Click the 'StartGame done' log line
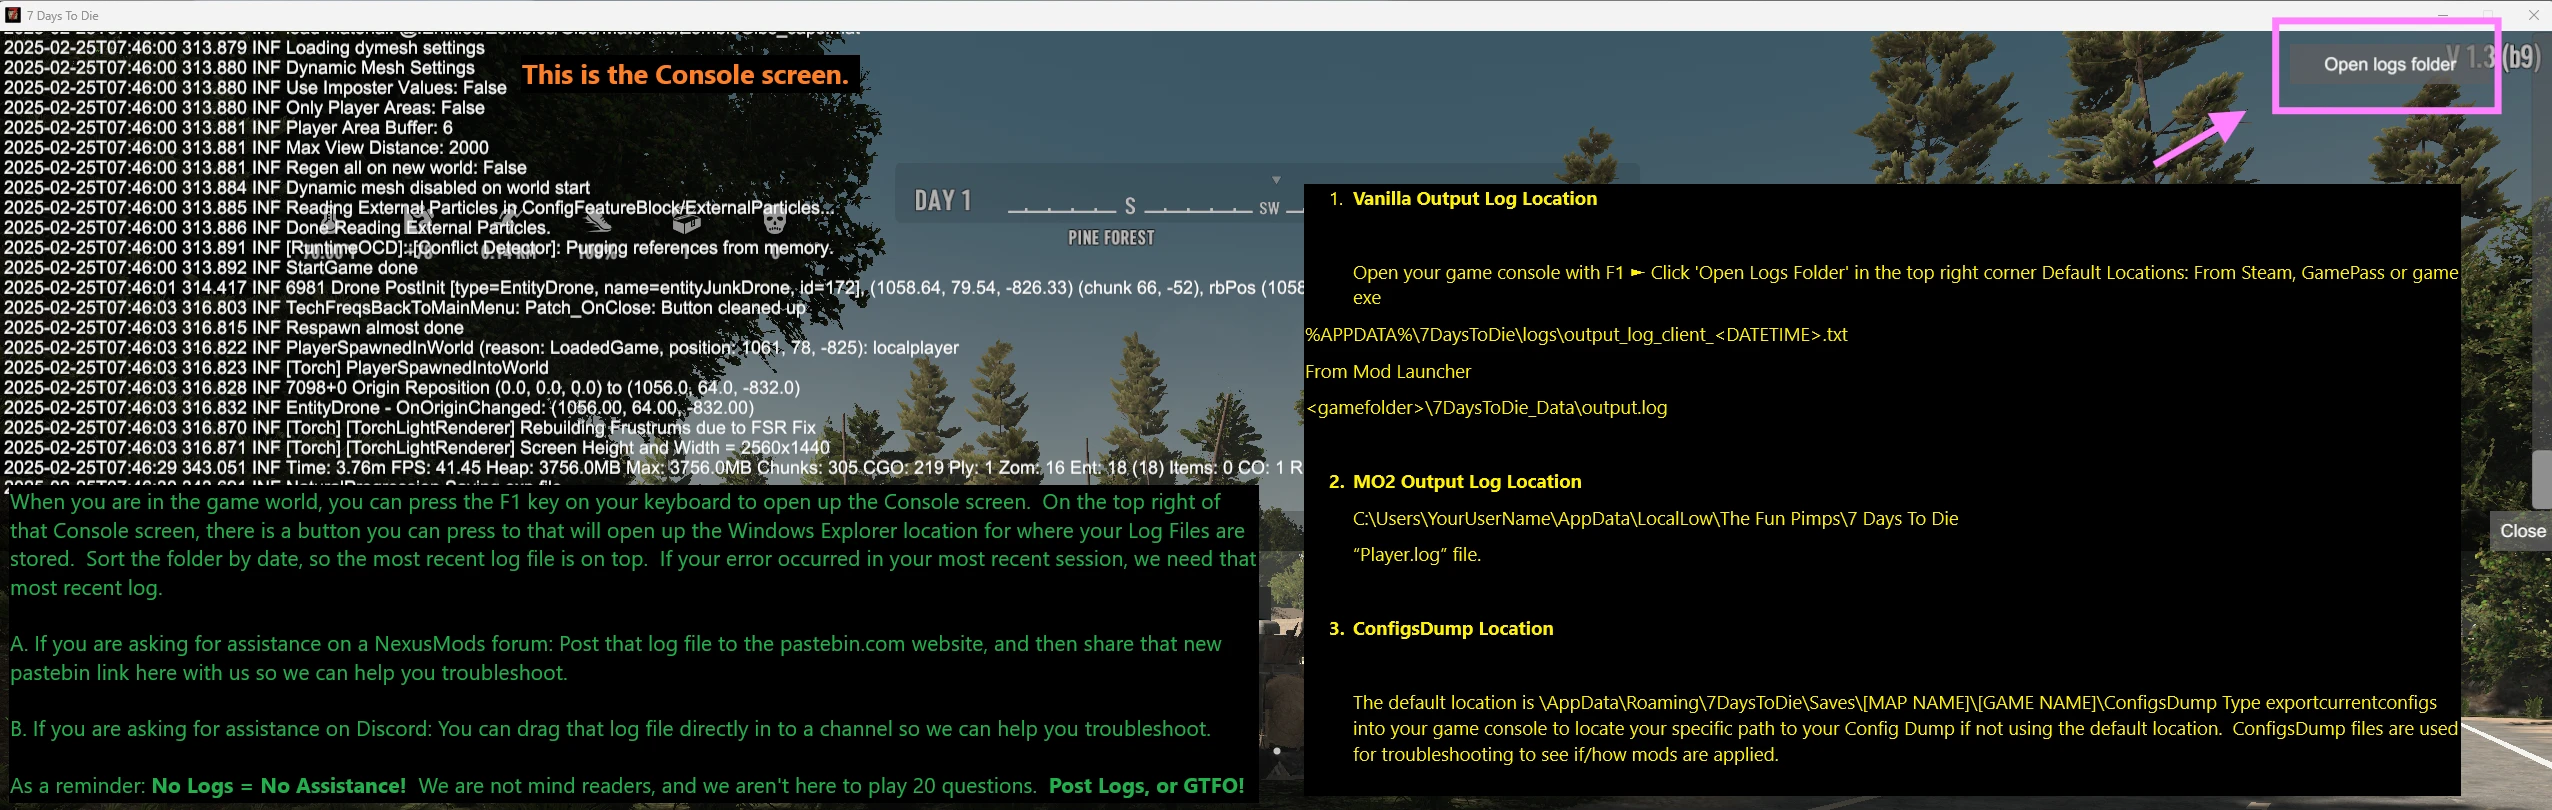The width and height of the screenshot is (2552, 810). 211,268
